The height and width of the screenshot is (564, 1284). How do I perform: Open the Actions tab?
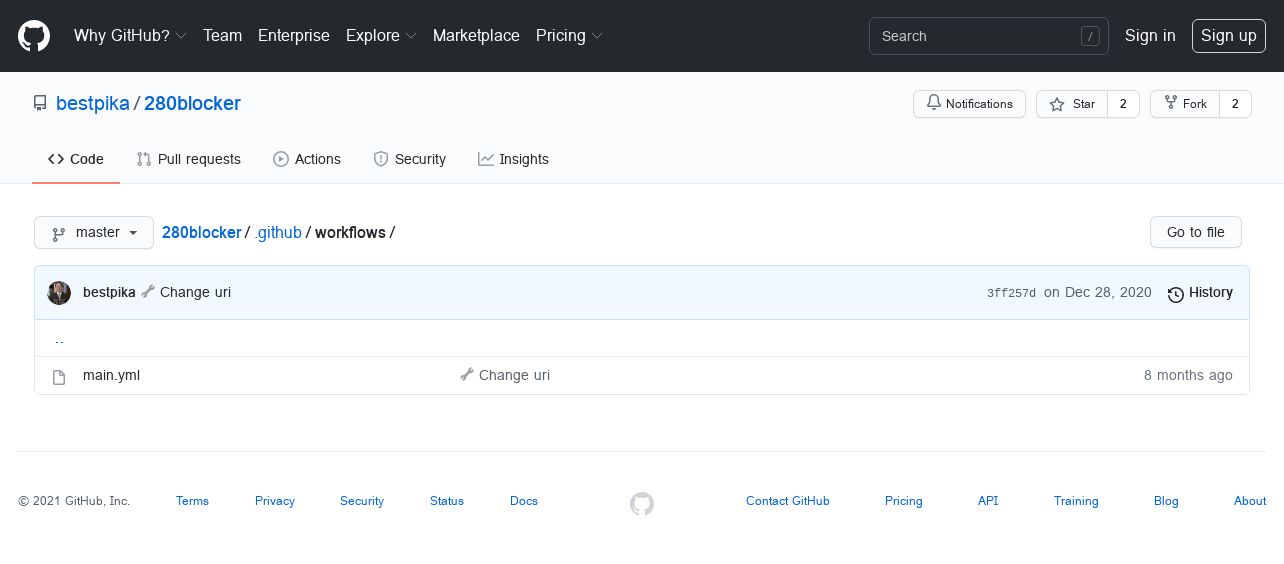pyautogui.click(x=307, y=159)
